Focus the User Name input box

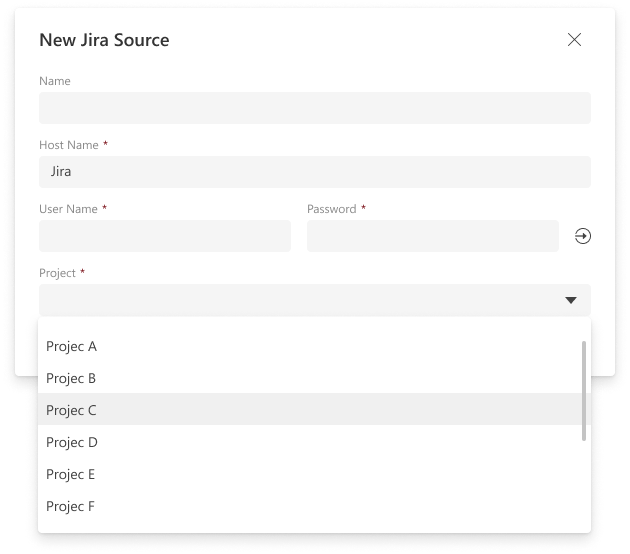[164, 236]
